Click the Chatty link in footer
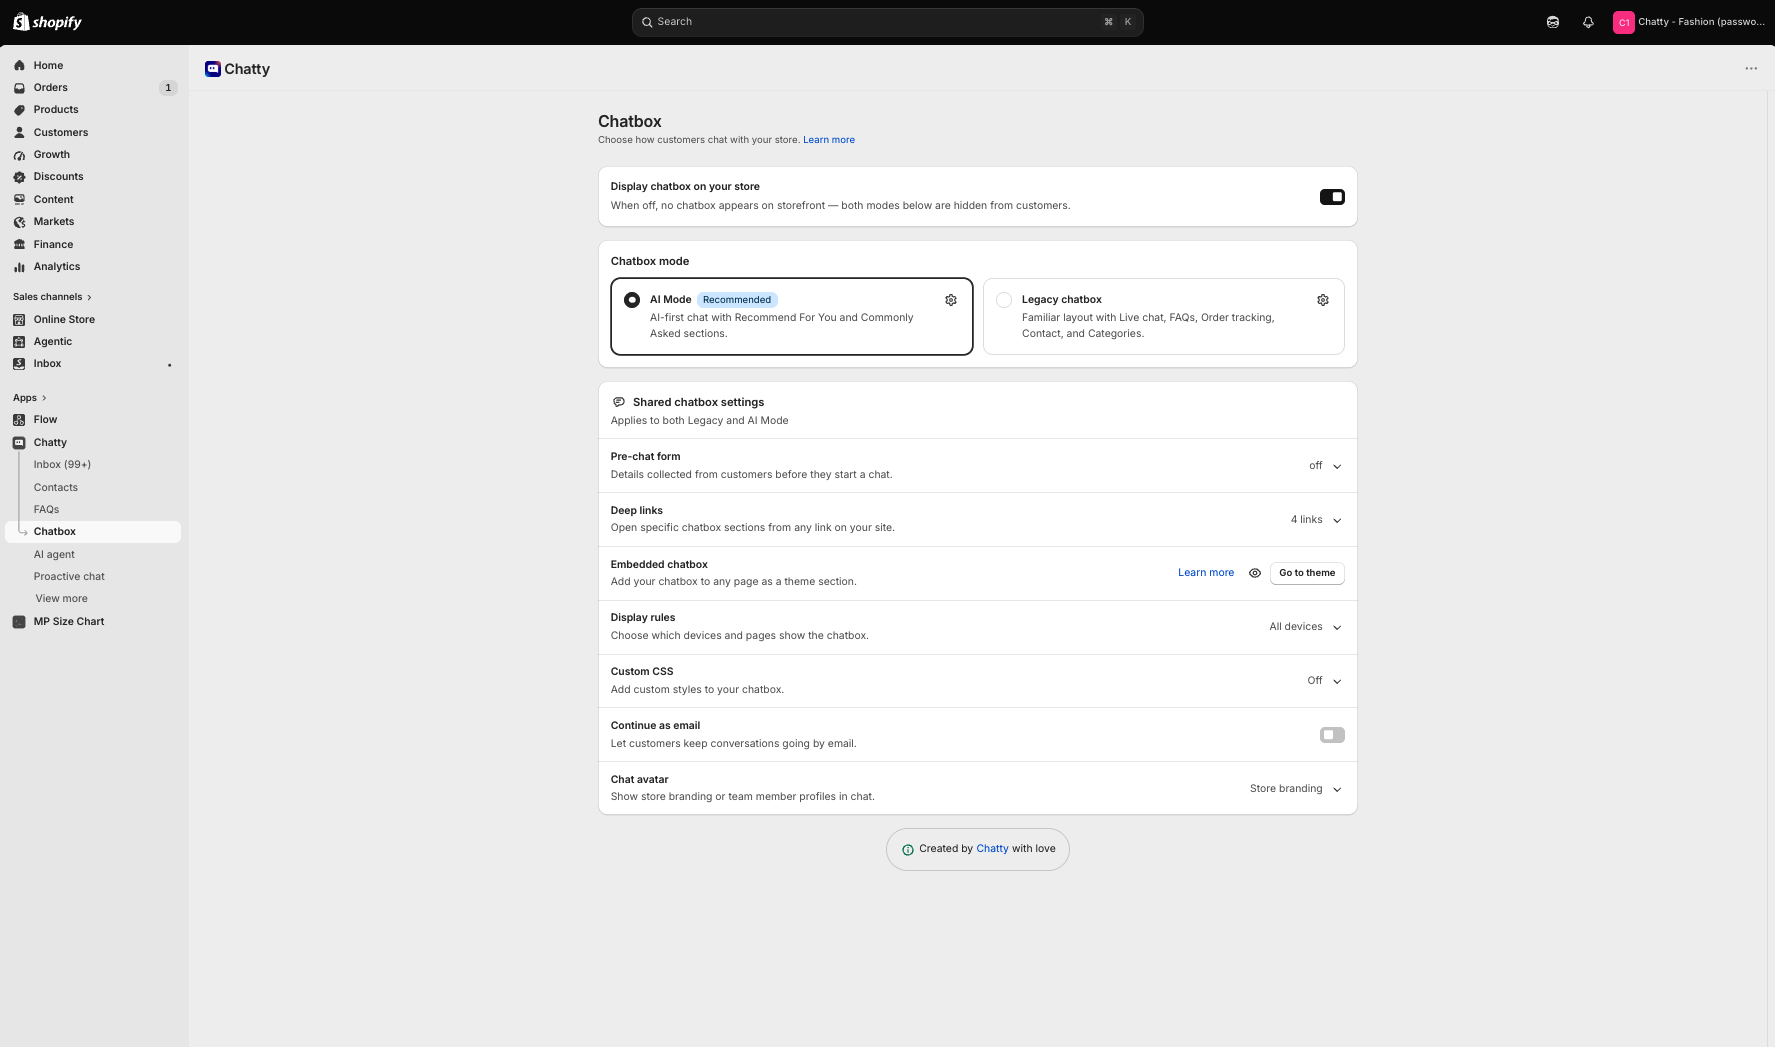Viewport: 1775px width, 1047px height. [992, 849]
